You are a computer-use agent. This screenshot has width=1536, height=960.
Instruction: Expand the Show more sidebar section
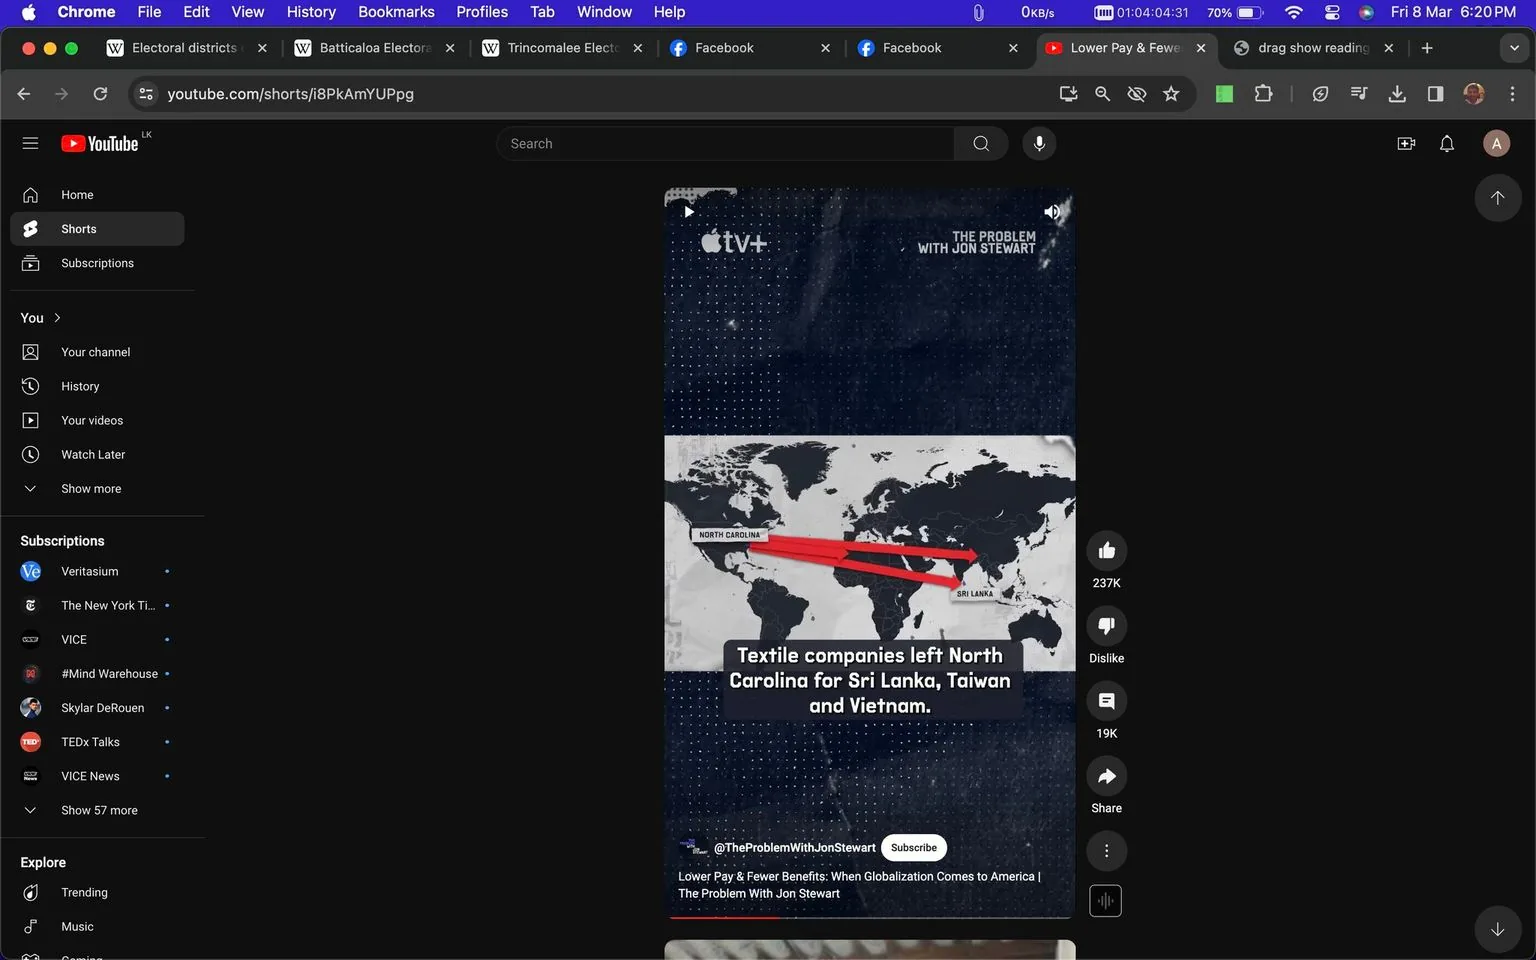(90, 488)
